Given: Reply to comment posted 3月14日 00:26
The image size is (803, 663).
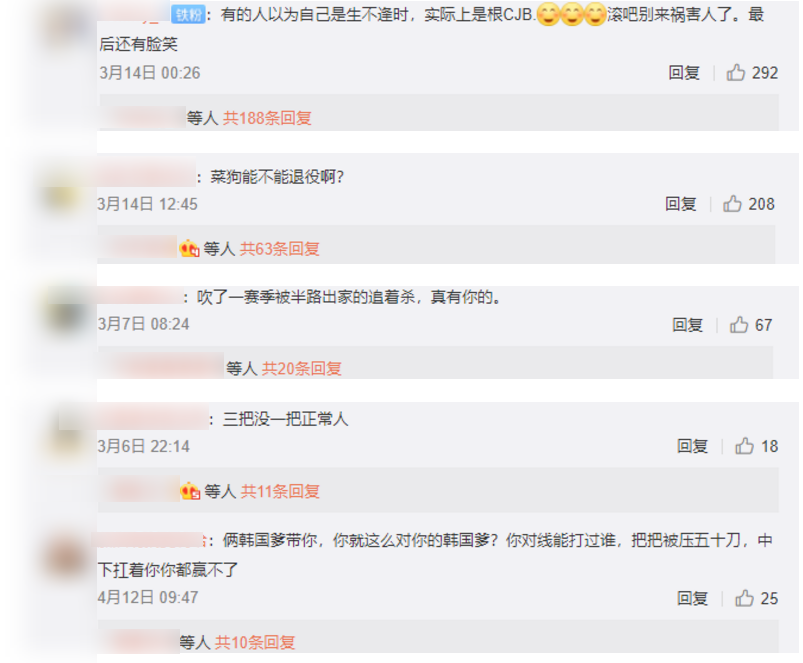Looking at the screenshot, I should click(684, 73).
